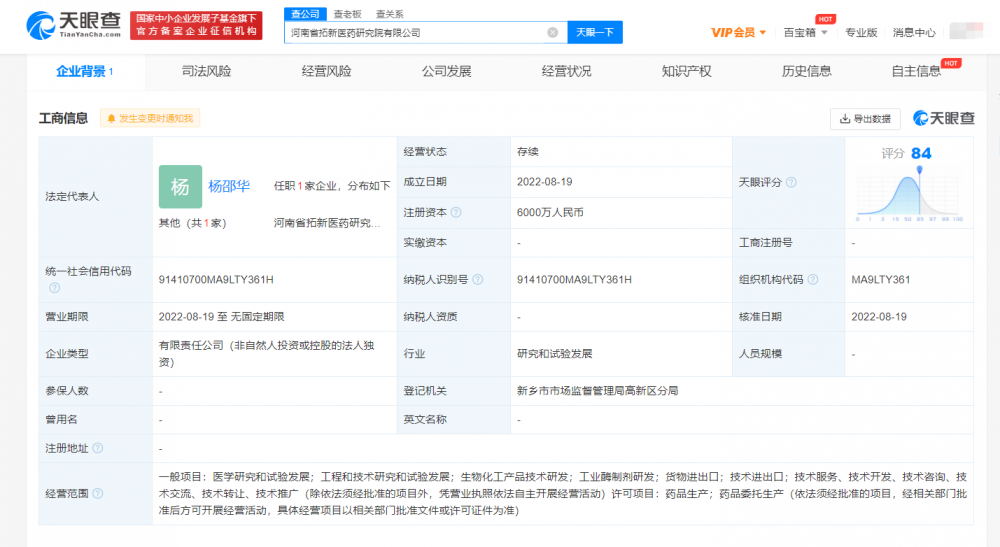
Task: Click the blurred user avatar at top right
Action: click(966, 31)
